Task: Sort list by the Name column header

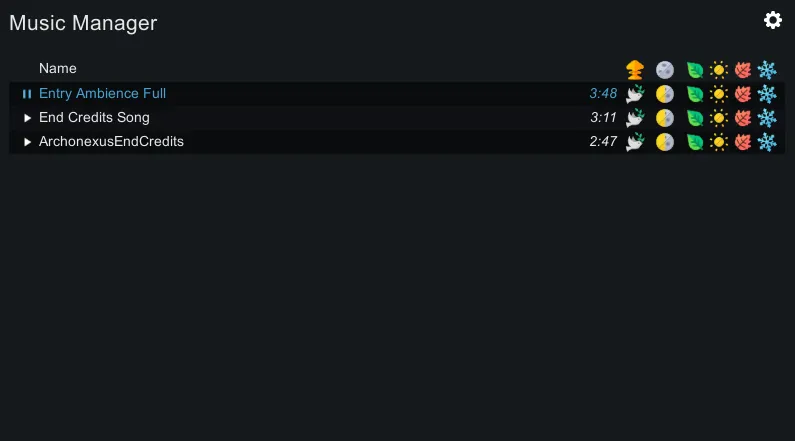Action: pos(58,68)
